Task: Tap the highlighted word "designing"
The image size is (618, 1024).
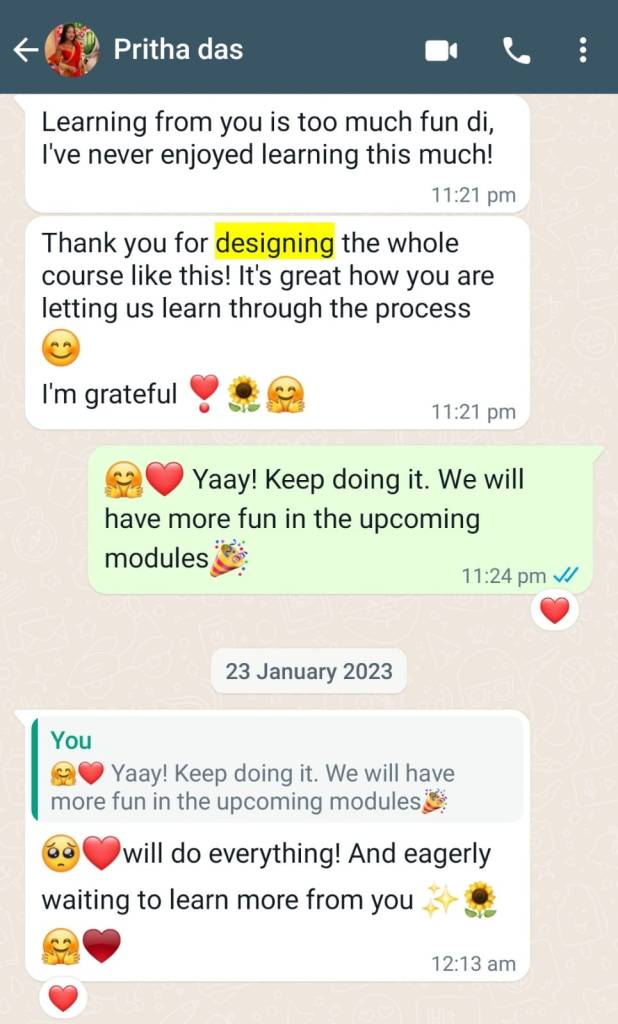Action: [x=275, y=243]
